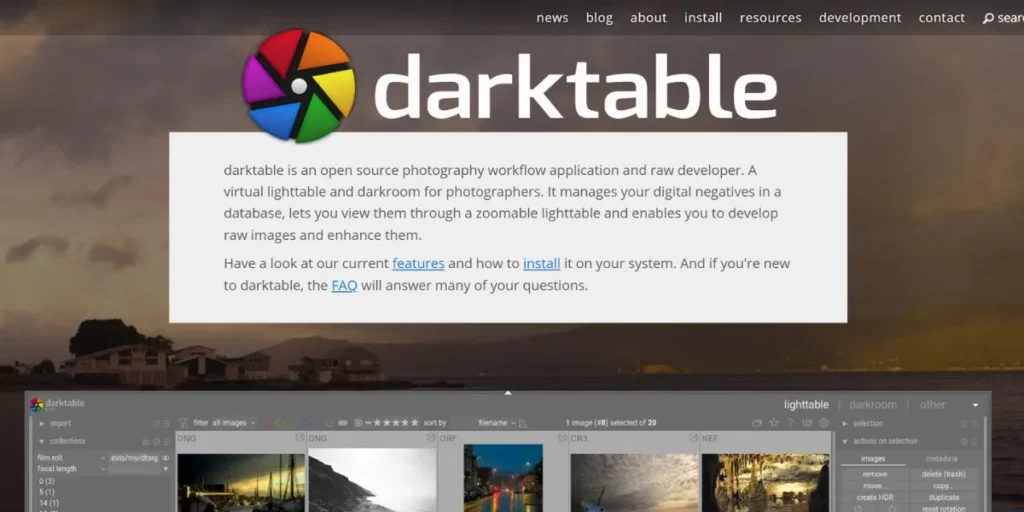Open the import module presets menu icon

coord(167,423)
